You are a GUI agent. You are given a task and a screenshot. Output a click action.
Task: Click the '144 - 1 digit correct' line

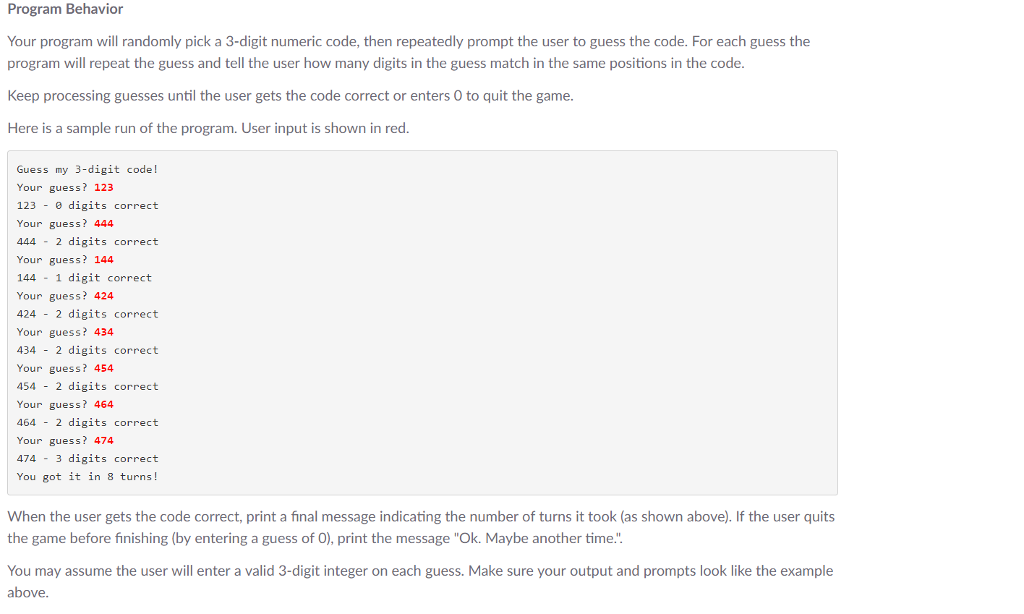(x=84, y=278)
